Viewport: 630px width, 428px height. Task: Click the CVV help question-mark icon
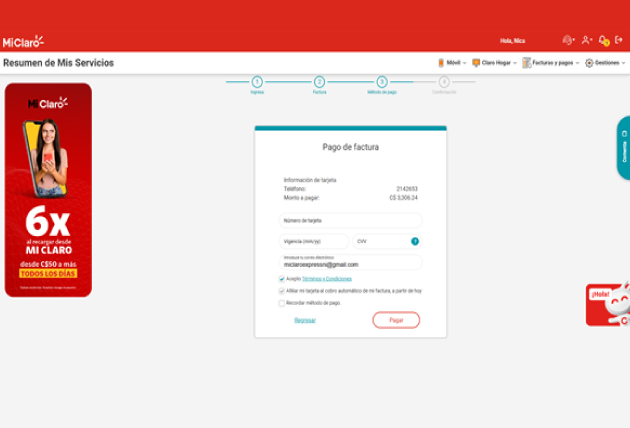pos(415,241)
